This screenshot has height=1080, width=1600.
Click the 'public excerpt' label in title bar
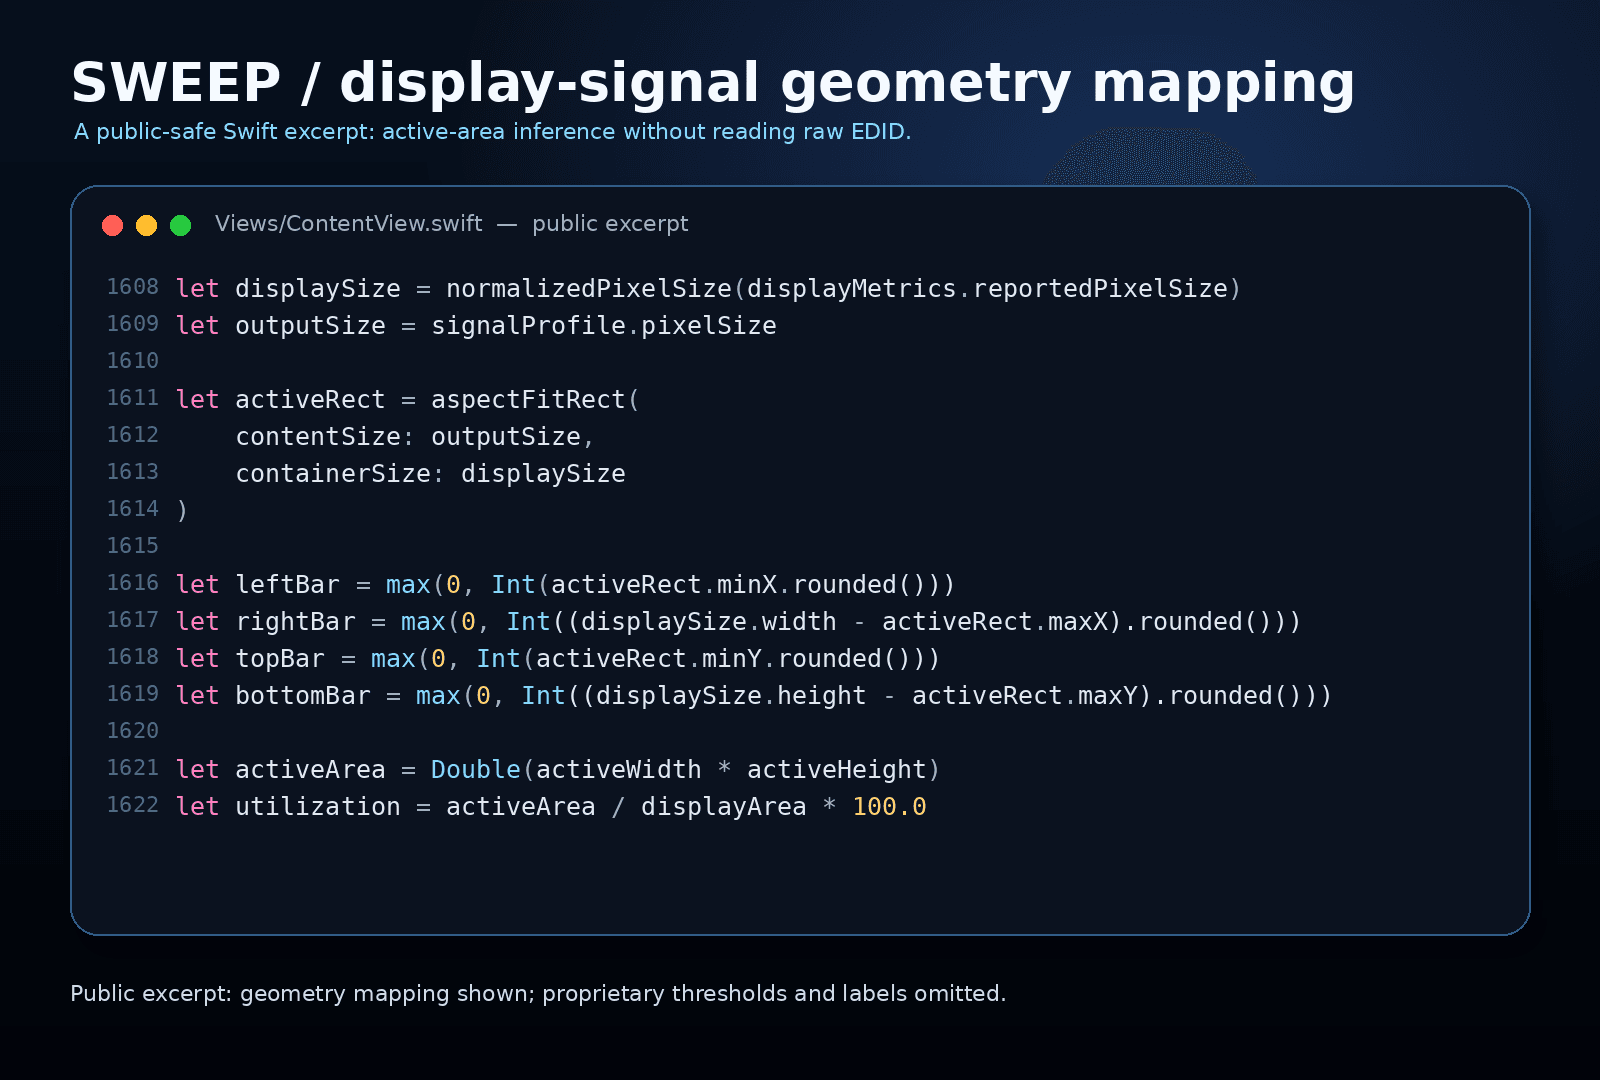610,224
